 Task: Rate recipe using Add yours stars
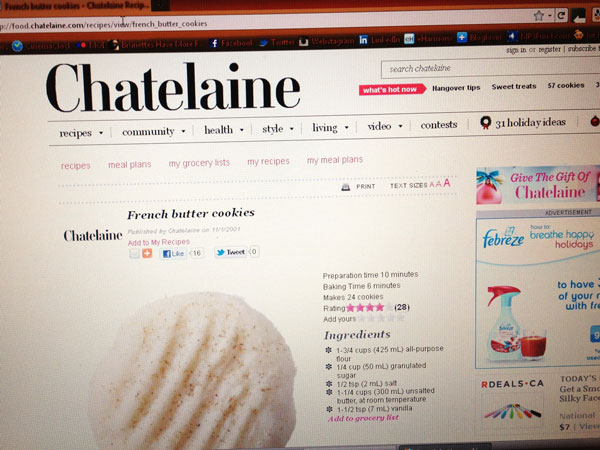tap(381, 318)
